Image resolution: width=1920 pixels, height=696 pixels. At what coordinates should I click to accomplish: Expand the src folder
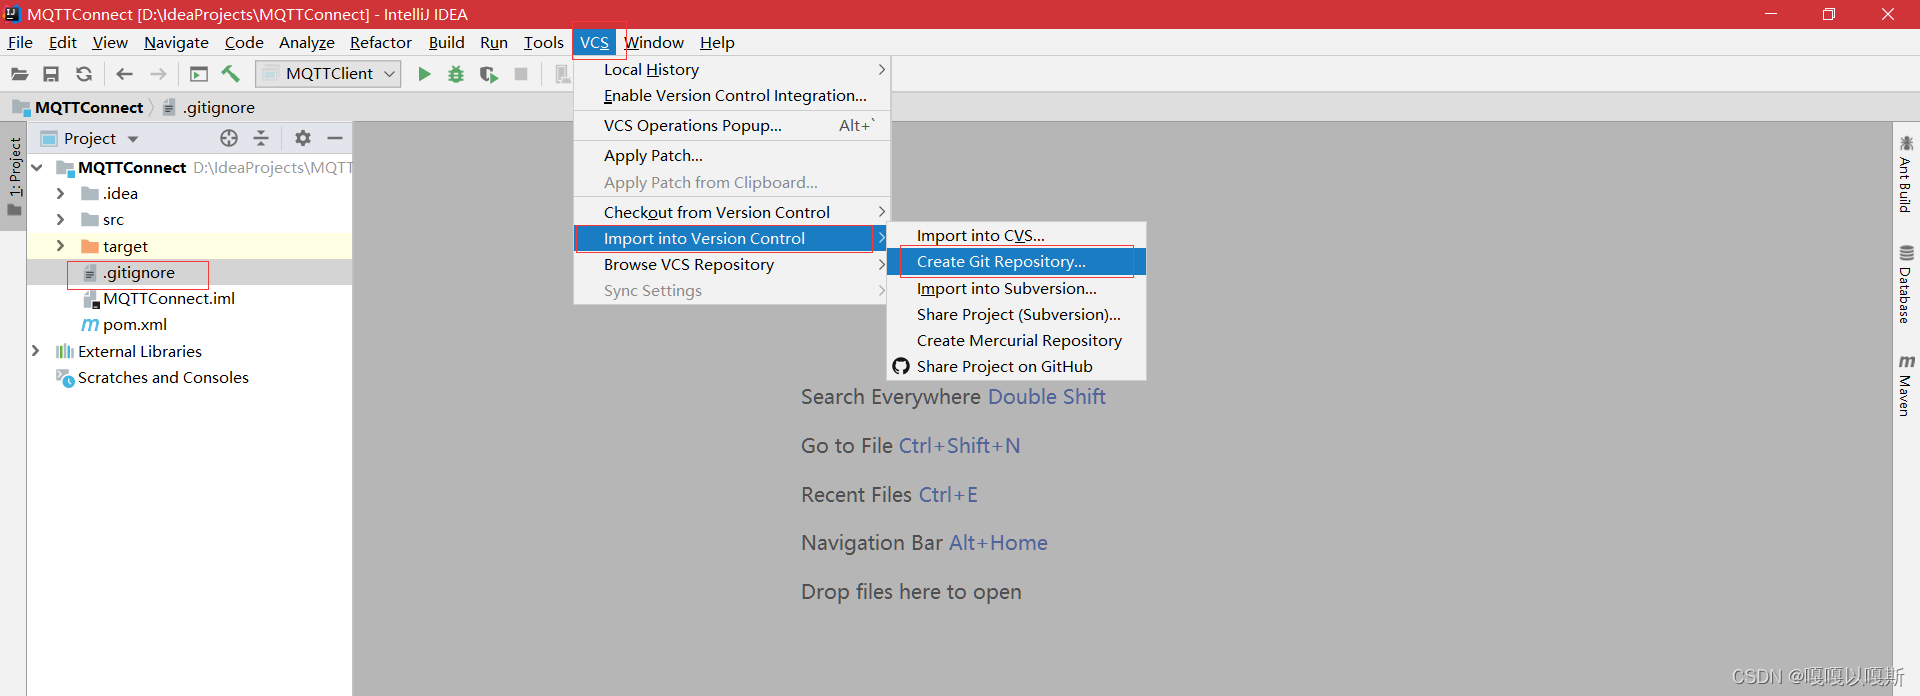click(60, 219)
